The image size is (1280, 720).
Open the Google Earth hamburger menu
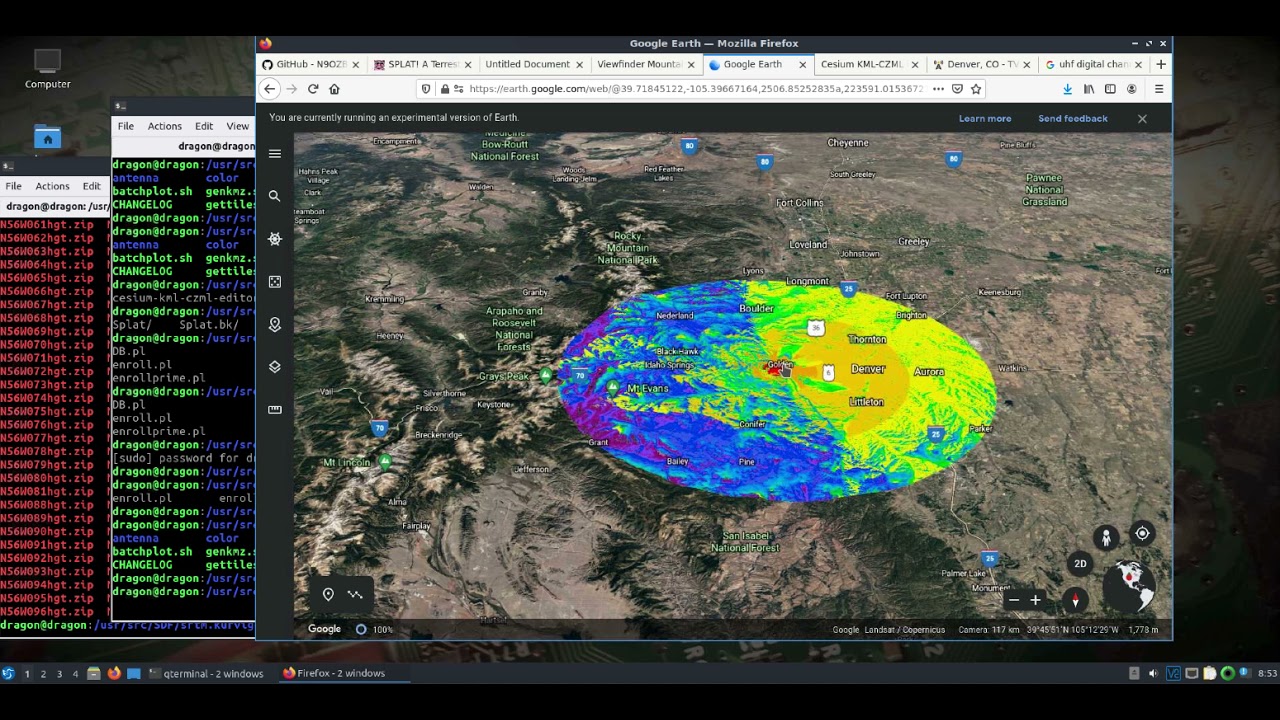(275, 154)
